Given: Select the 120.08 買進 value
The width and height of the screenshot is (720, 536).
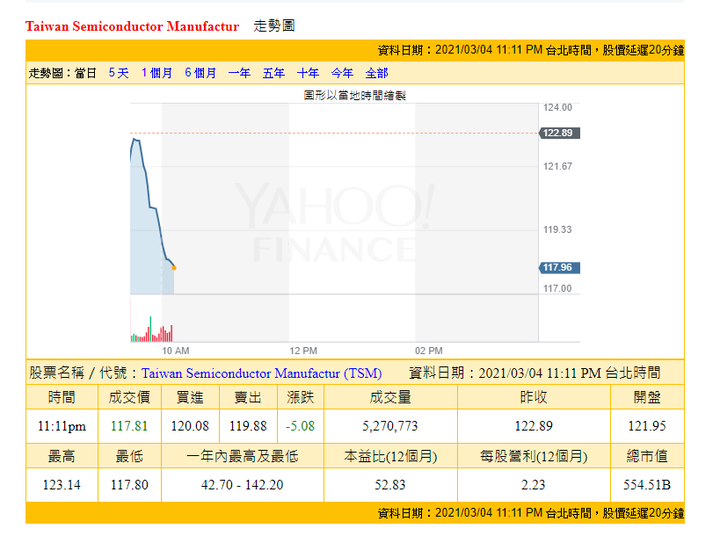Looking at the screenshot, I should point(190,426).
